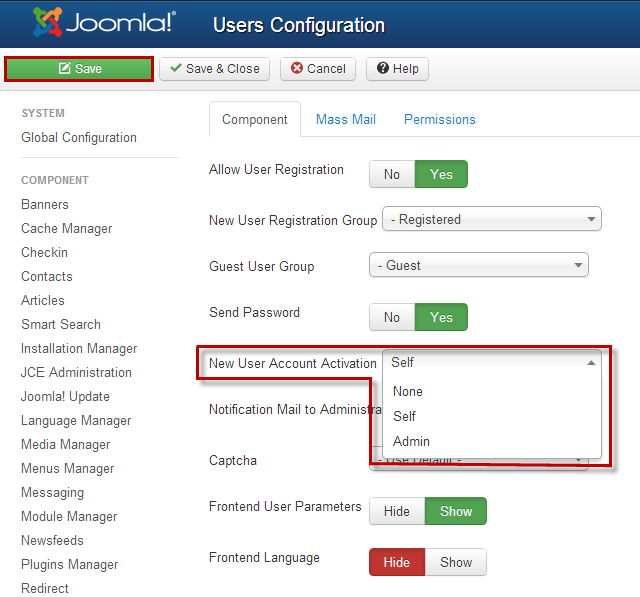Open Redirect component settings
Image resolution: width=640 pixels, height=597 pixels.
(45, 588)
